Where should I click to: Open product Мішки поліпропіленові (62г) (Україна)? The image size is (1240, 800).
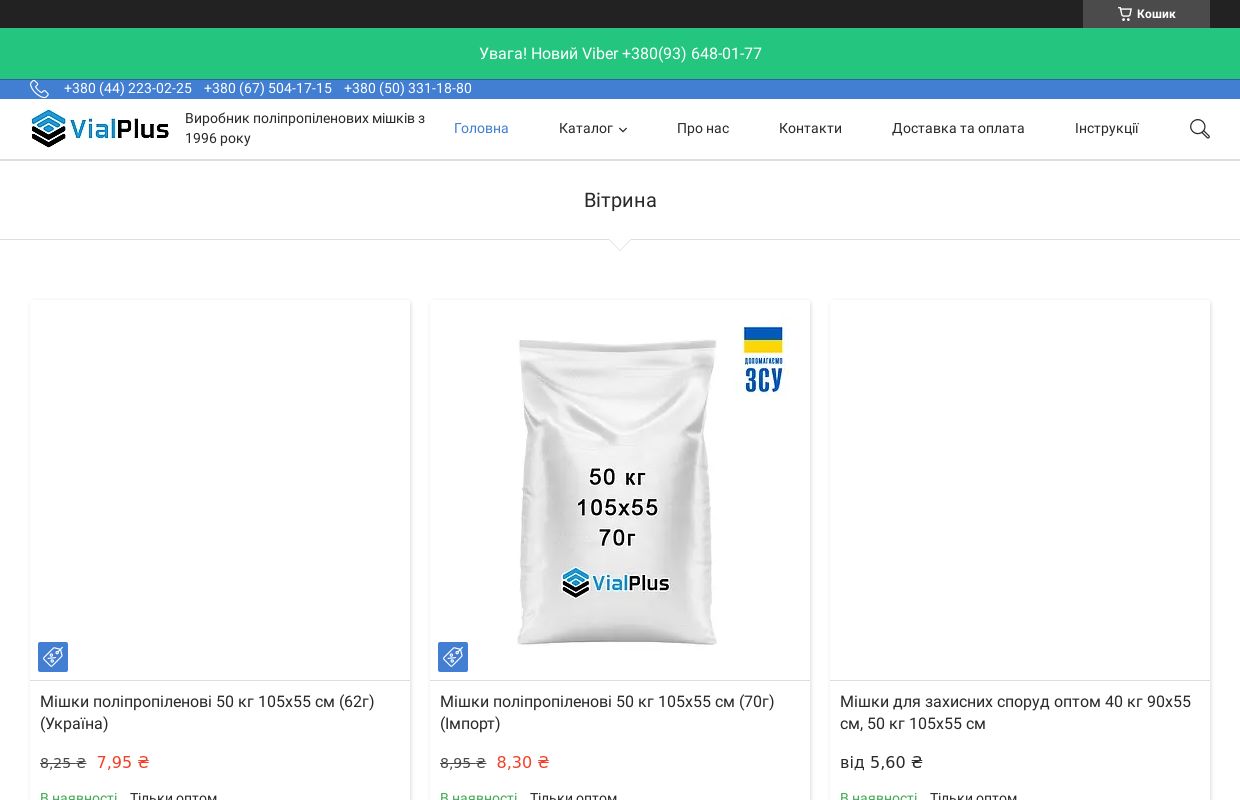(x=207, y=712)
